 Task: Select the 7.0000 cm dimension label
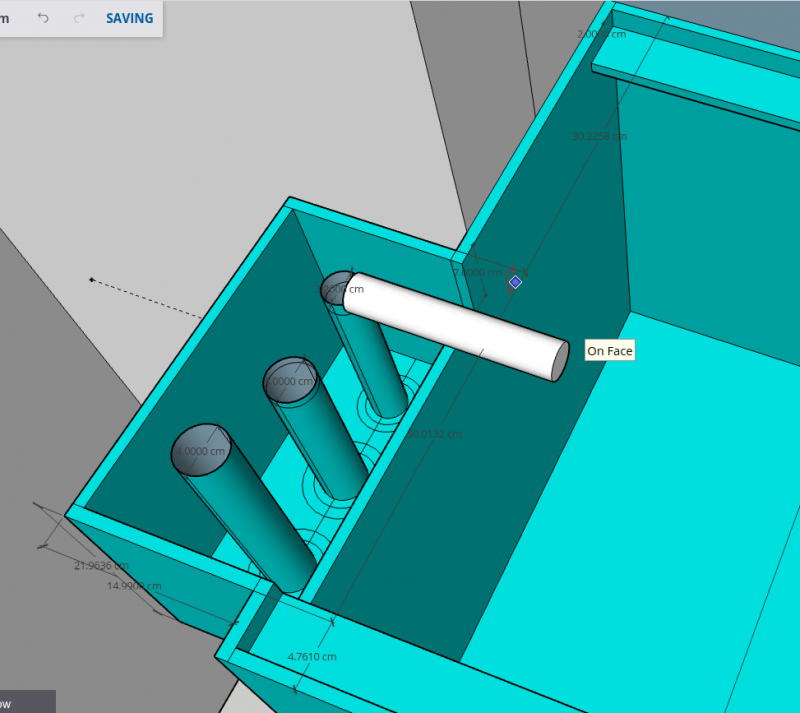478,273
